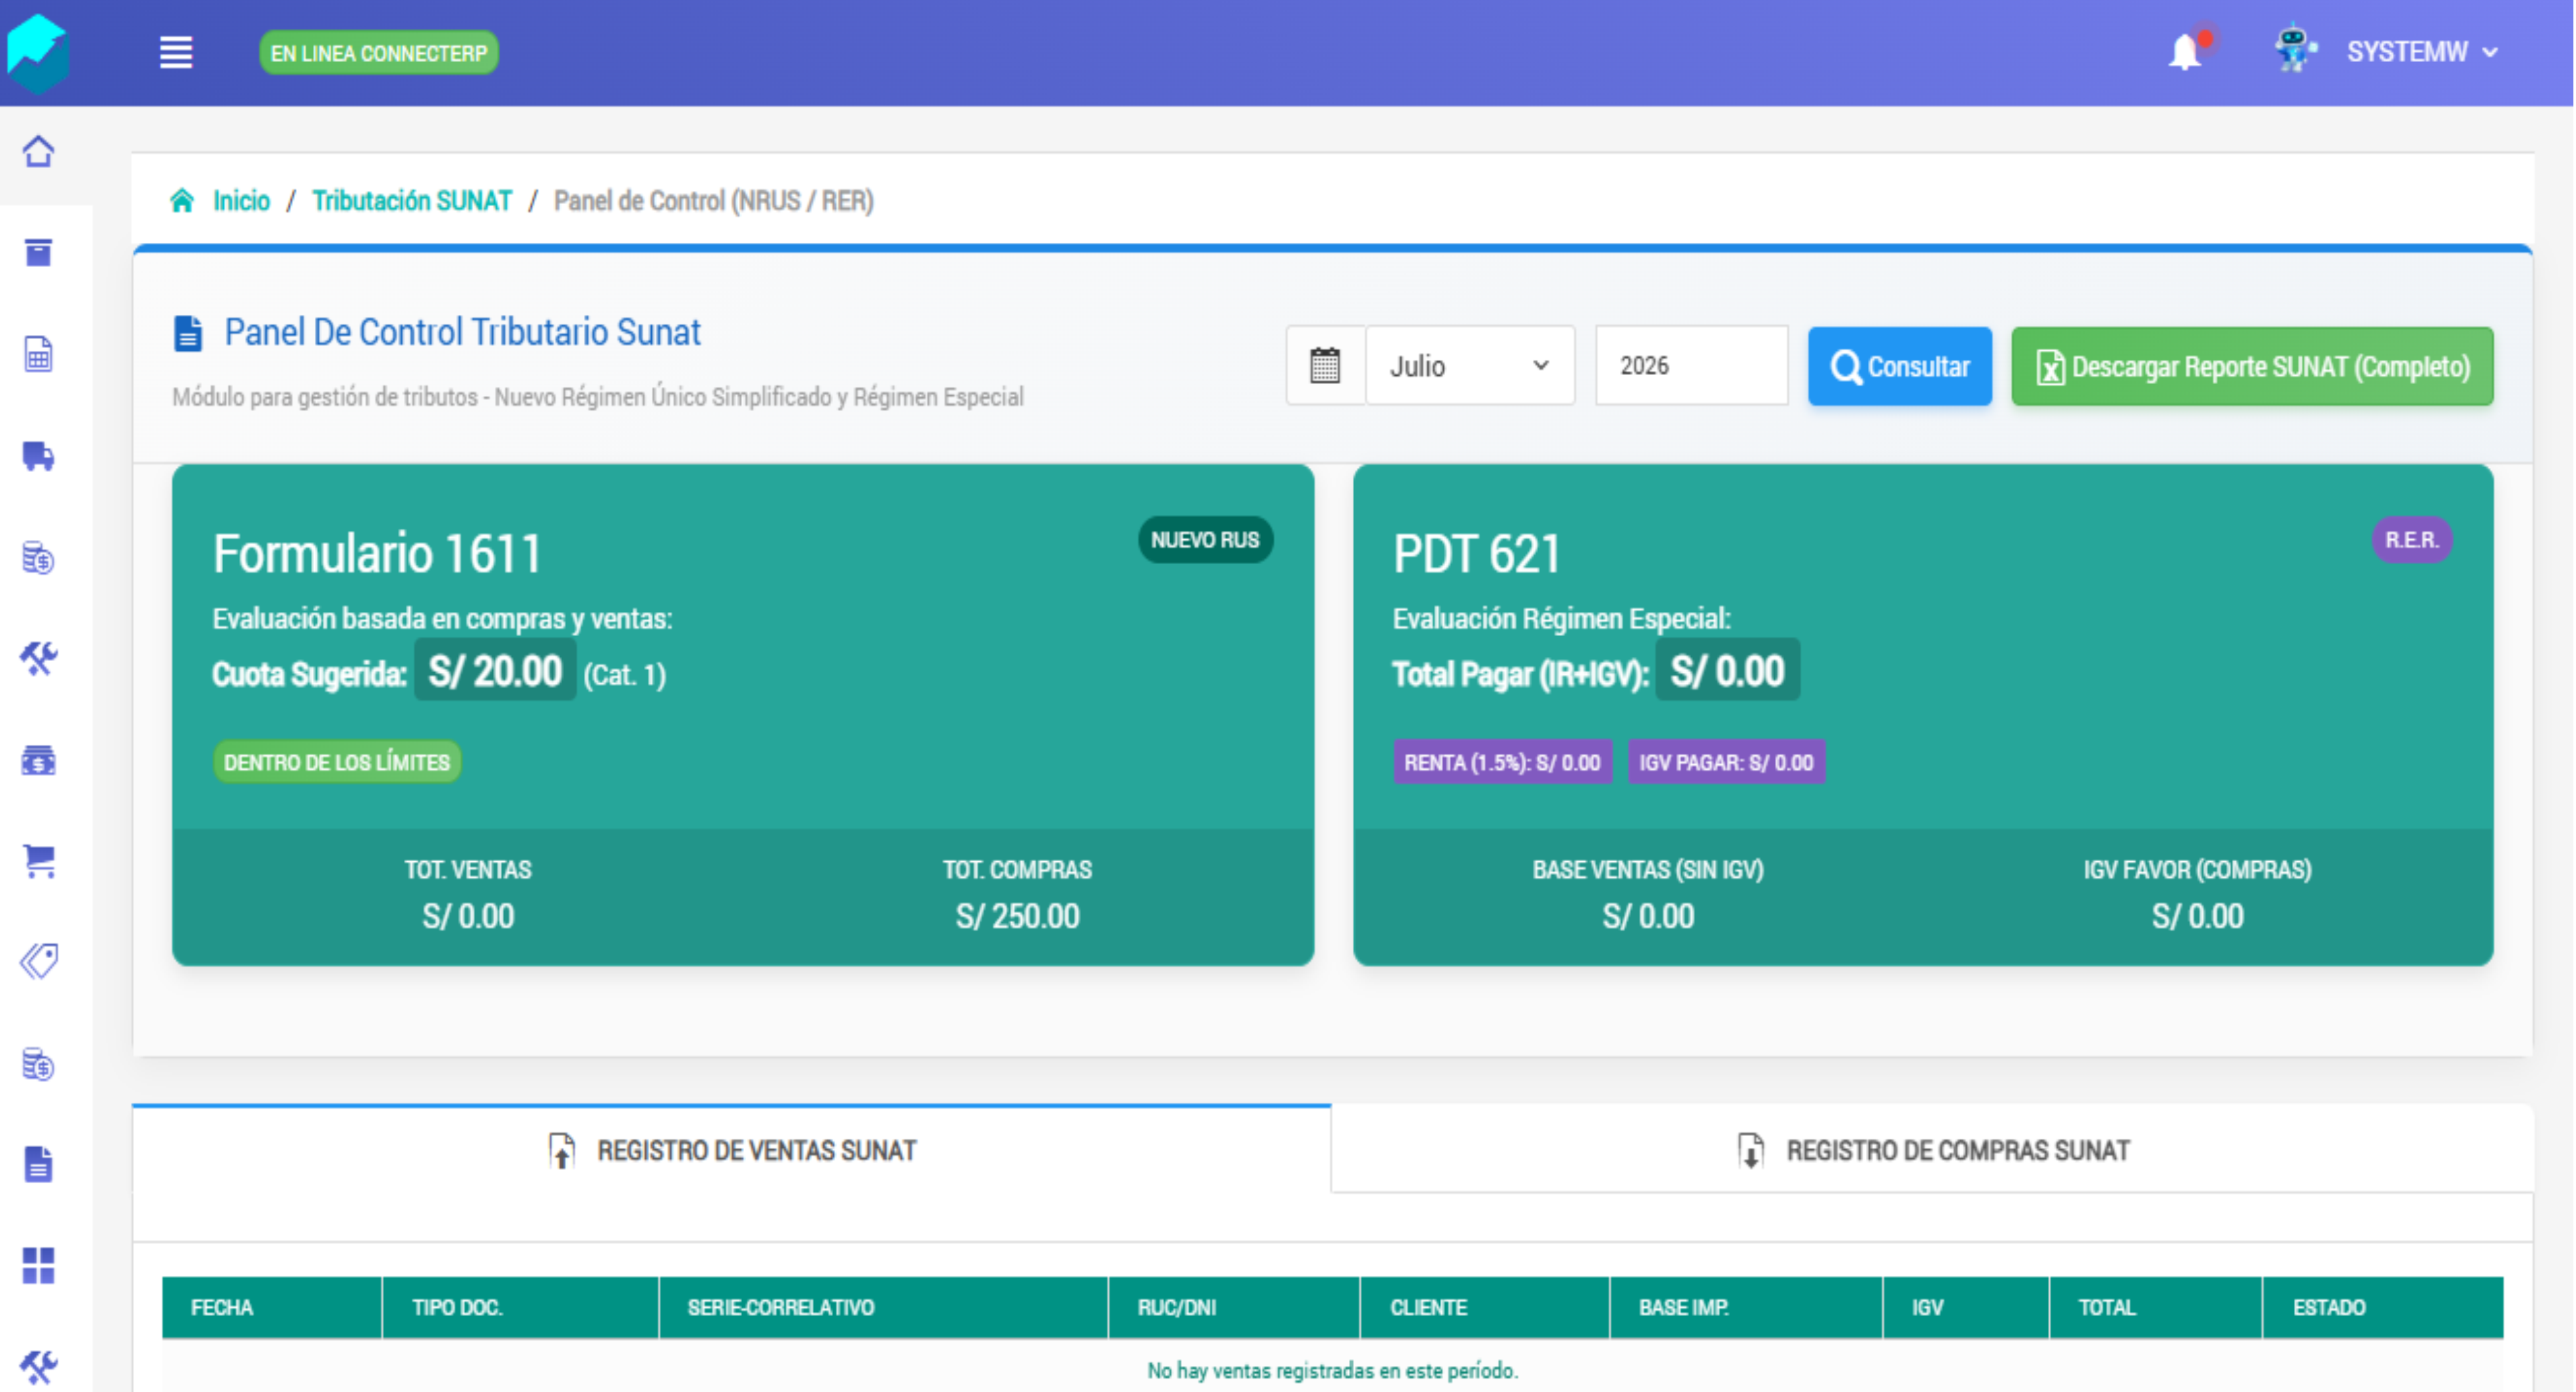Screen dimensions: 2576x1392
Task: Expand the SYSTEMW user menu
Action: click(x=2422, y=52)
